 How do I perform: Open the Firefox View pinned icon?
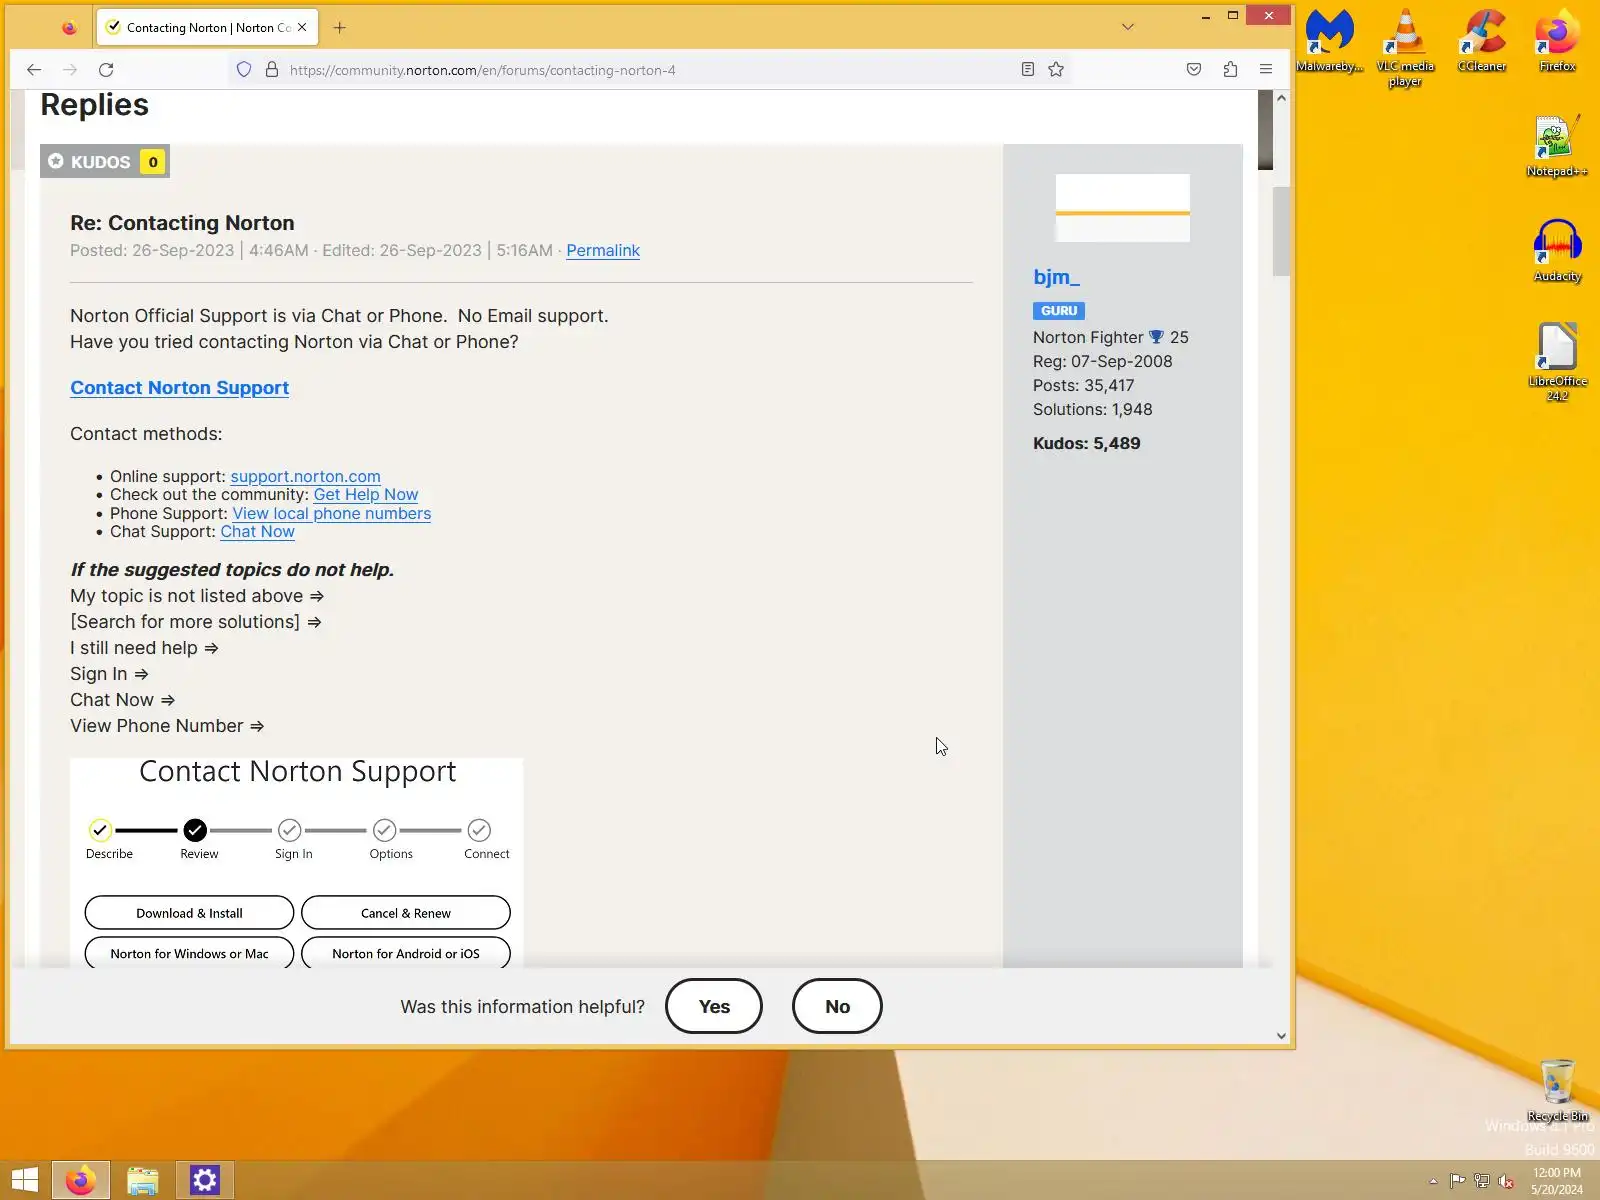tap(69, 28)
